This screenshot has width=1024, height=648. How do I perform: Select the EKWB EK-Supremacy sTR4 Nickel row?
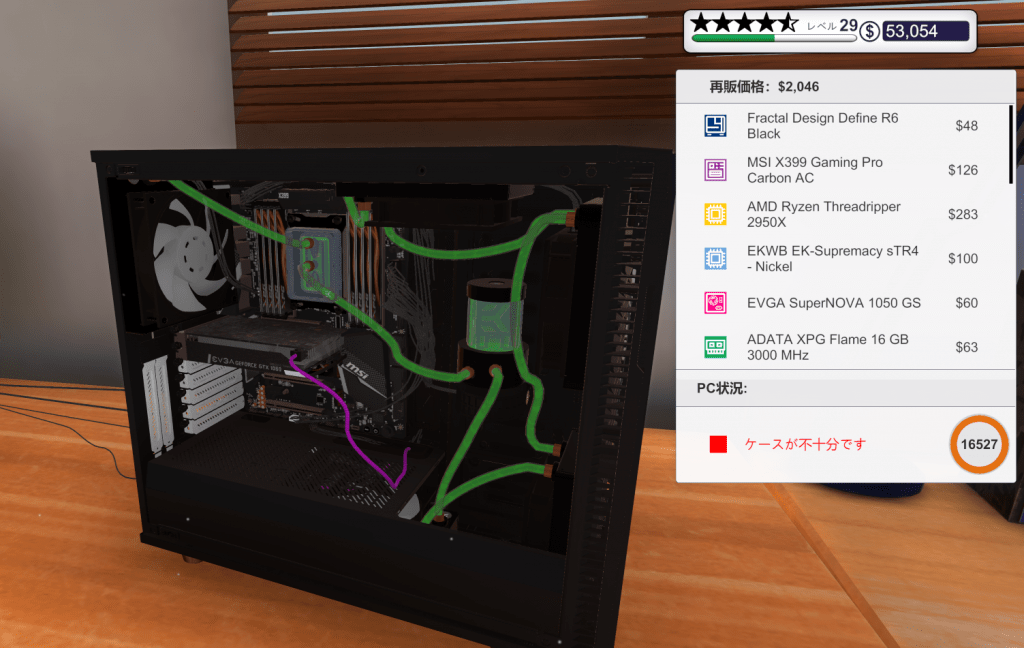tap(842, 259)
